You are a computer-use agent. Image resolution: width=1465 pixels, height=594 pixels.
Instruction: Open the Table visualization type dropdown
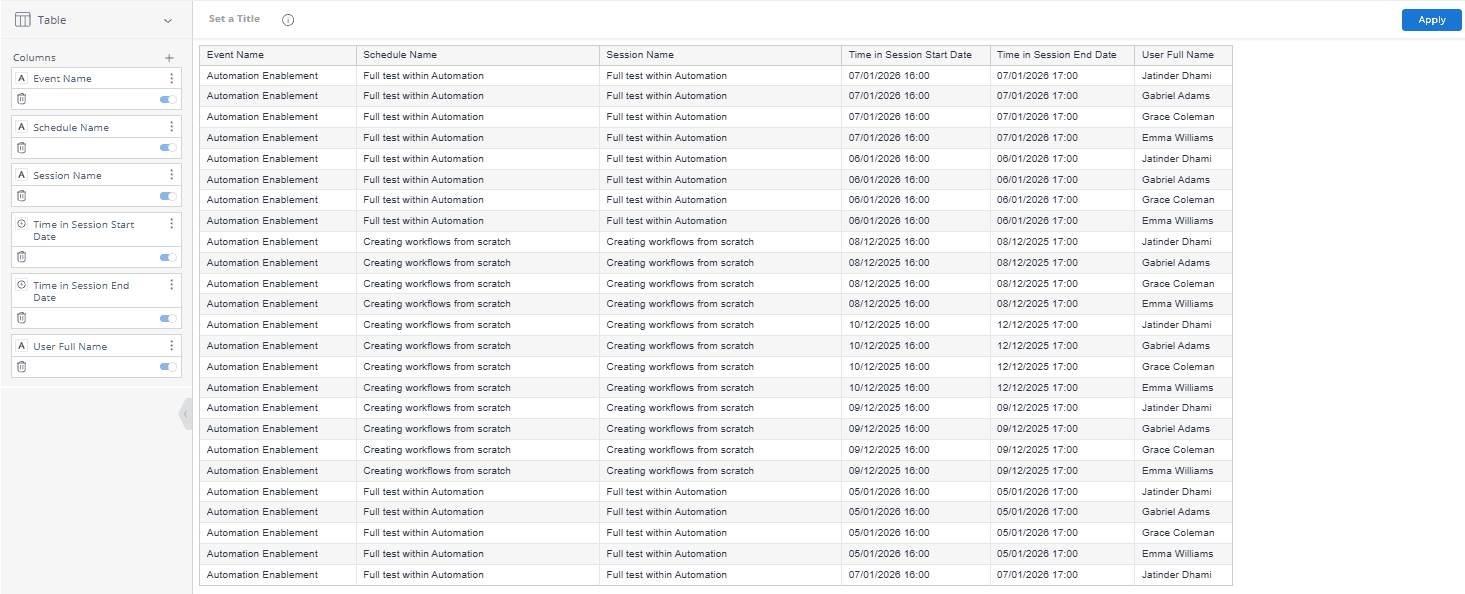[167, 20]
